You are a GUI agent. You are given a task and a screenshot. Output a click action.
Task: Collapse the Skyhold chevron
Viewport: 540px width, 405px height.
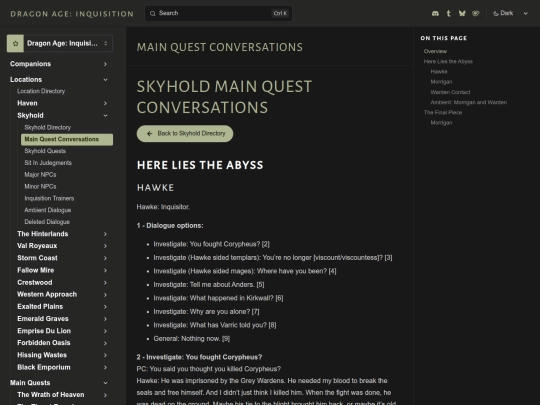tap(105, 115)
